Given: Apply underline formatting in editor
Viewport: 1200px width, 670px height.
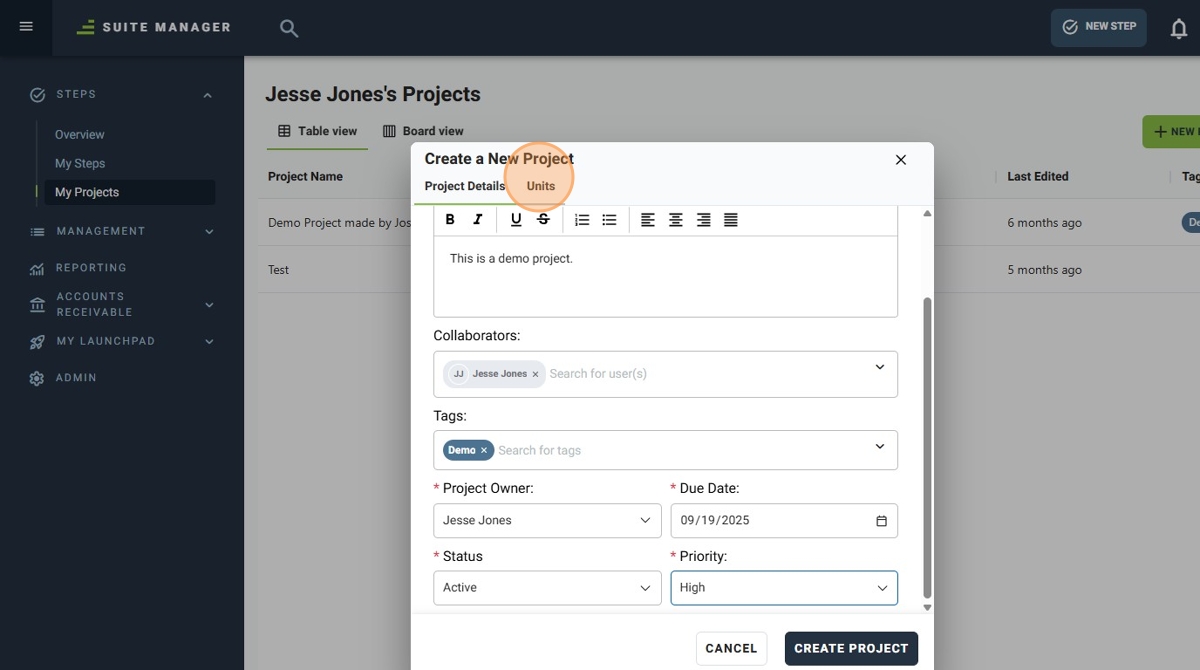Looking at the screenshot, I should click(x=516, y=220).
